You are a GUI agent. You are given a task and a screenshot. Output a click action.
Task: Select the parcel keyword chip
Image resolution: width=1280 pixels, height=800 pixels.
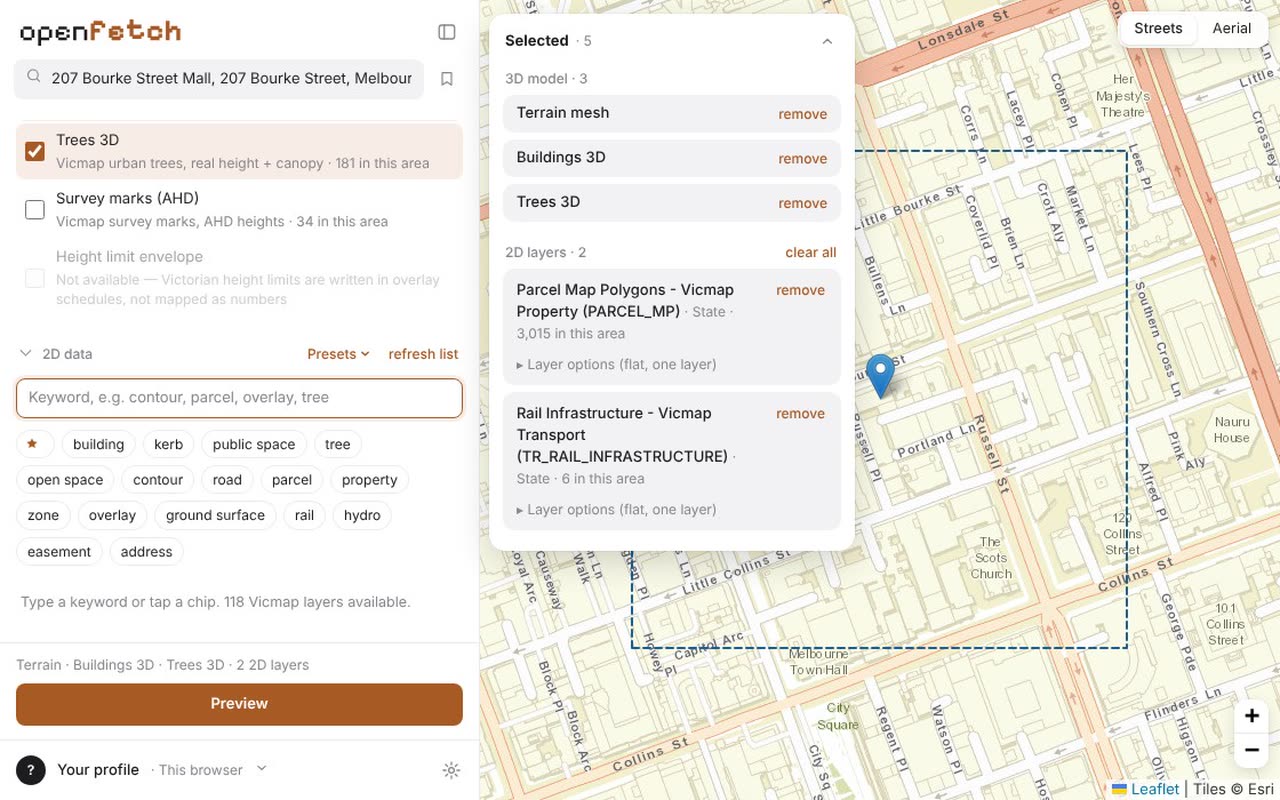coord(292,480)
